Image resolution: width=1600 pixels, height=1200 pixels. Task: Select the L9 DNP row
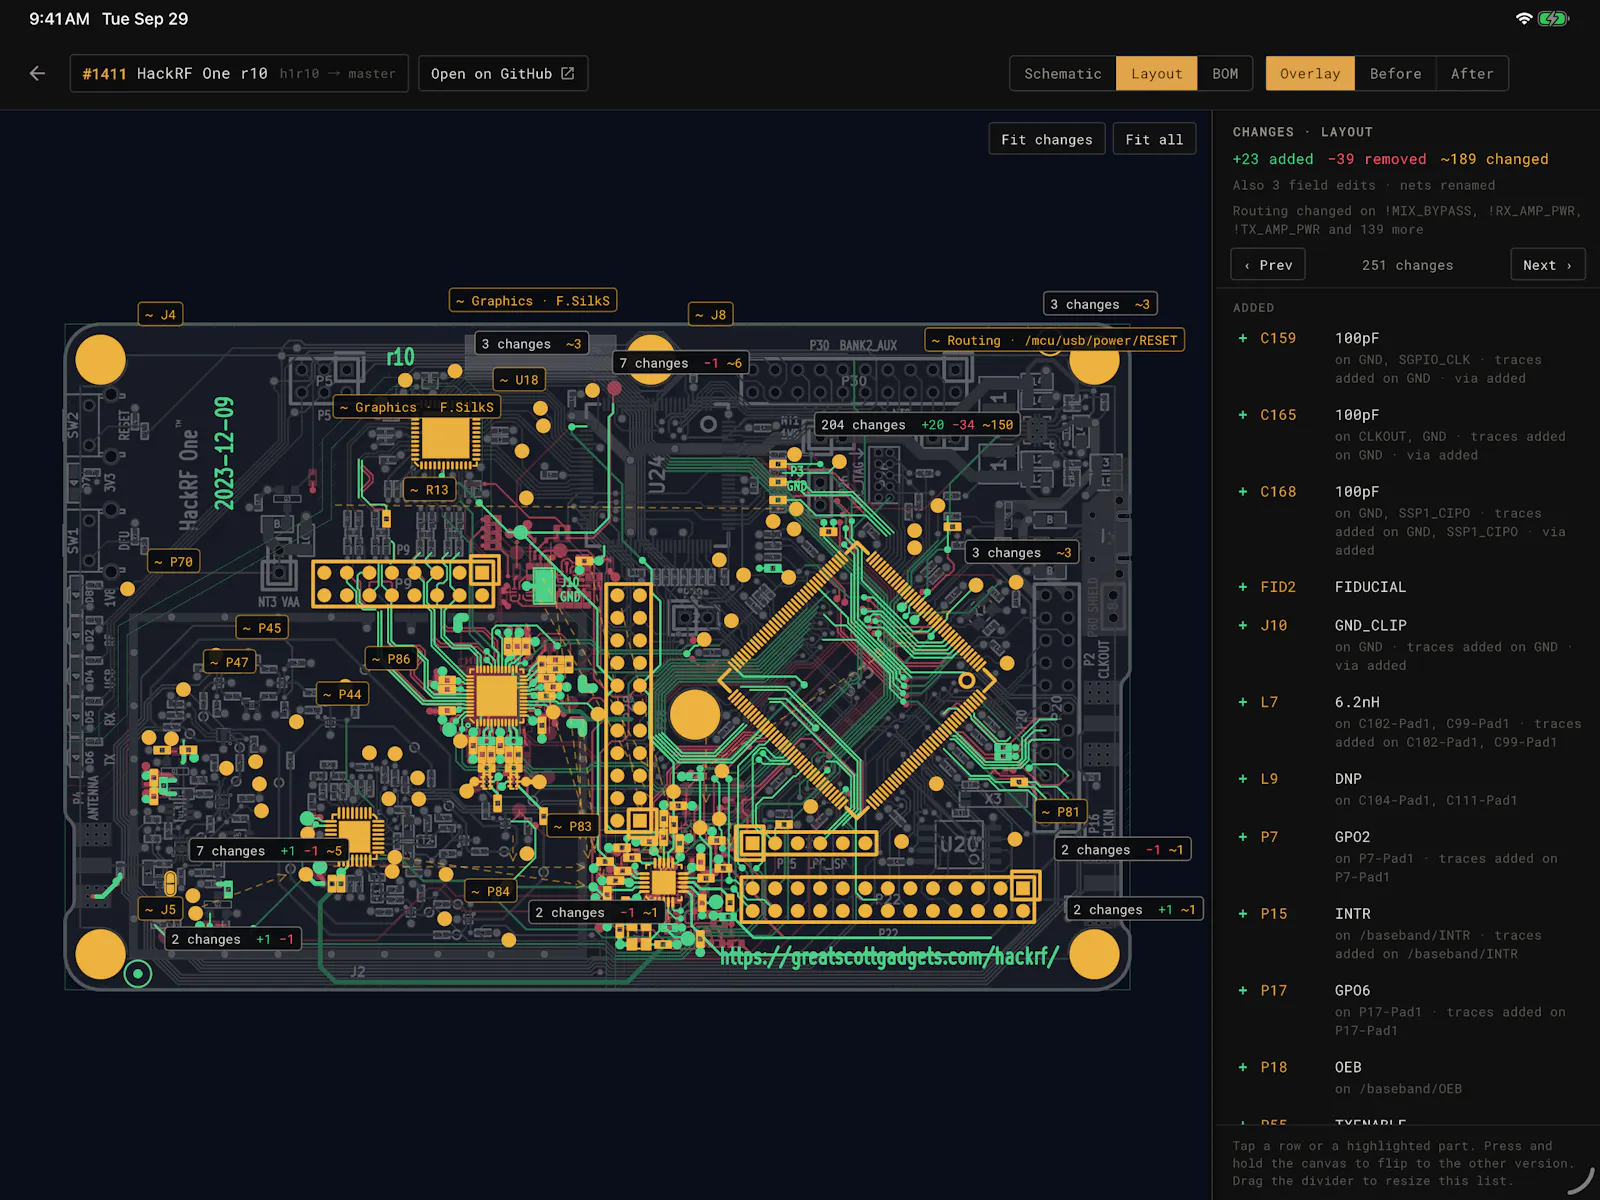tap(1406, 789)
